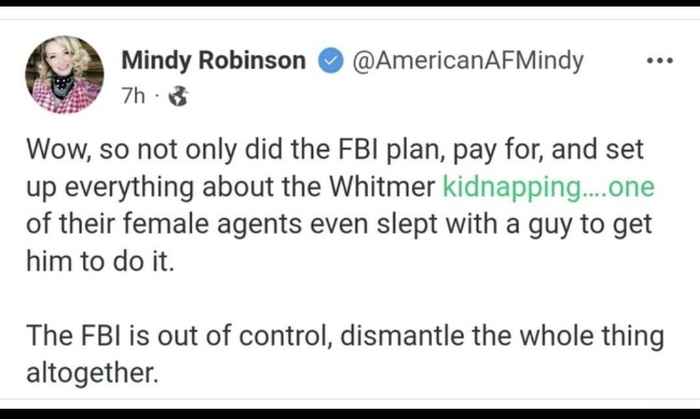The image size is (700, 419).
Task: Open the @AmericanAFMindy handle link
Action: 465,62
